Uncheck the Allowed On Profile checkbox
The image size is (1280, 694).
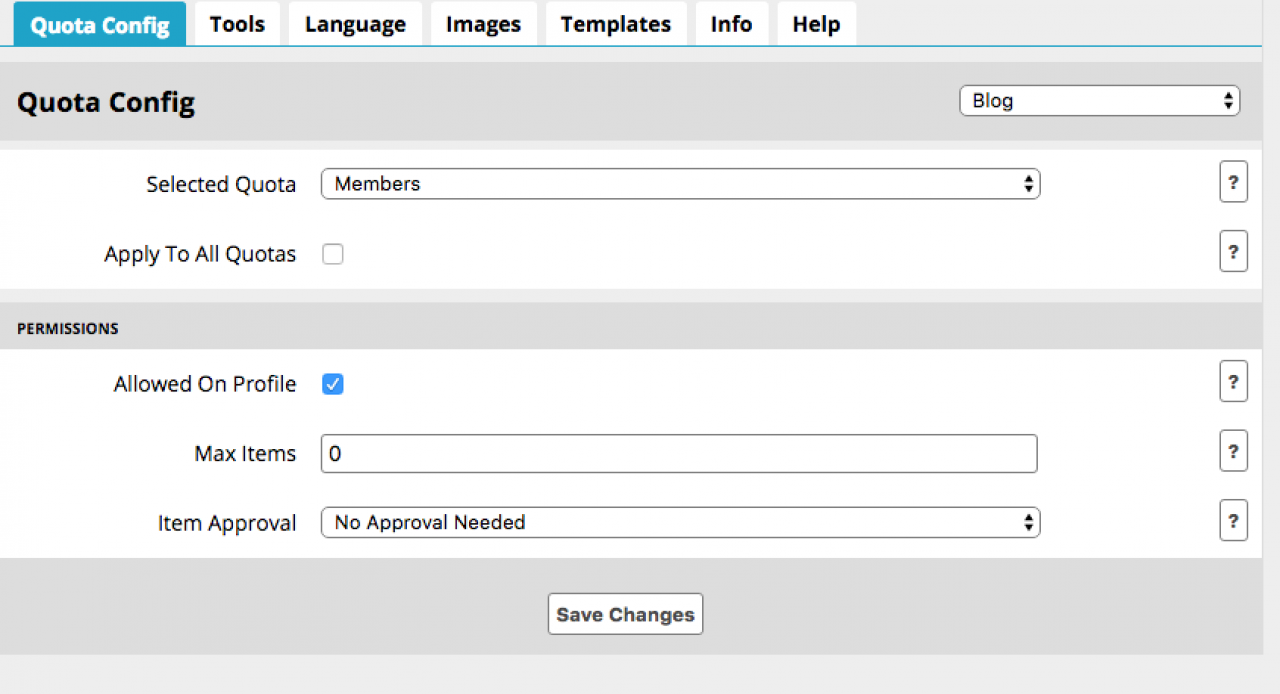(333, 384)
